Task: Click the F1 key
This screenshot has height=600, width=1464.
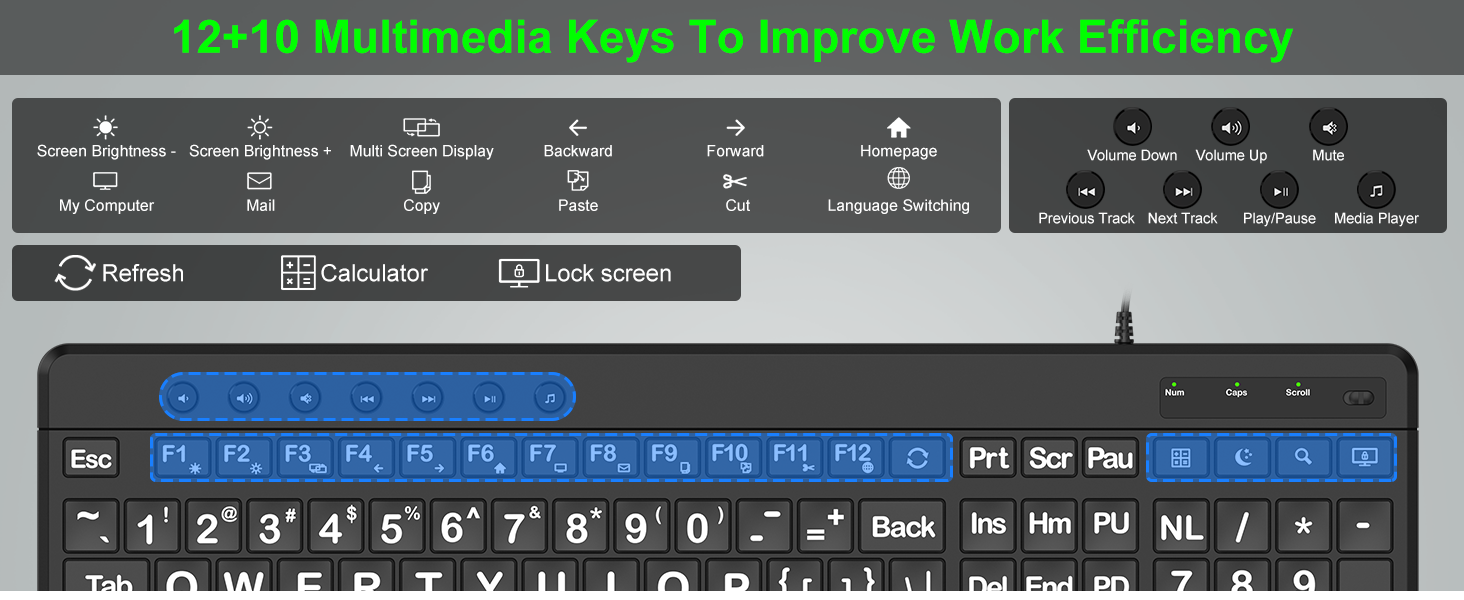Action: coord(182,458)
